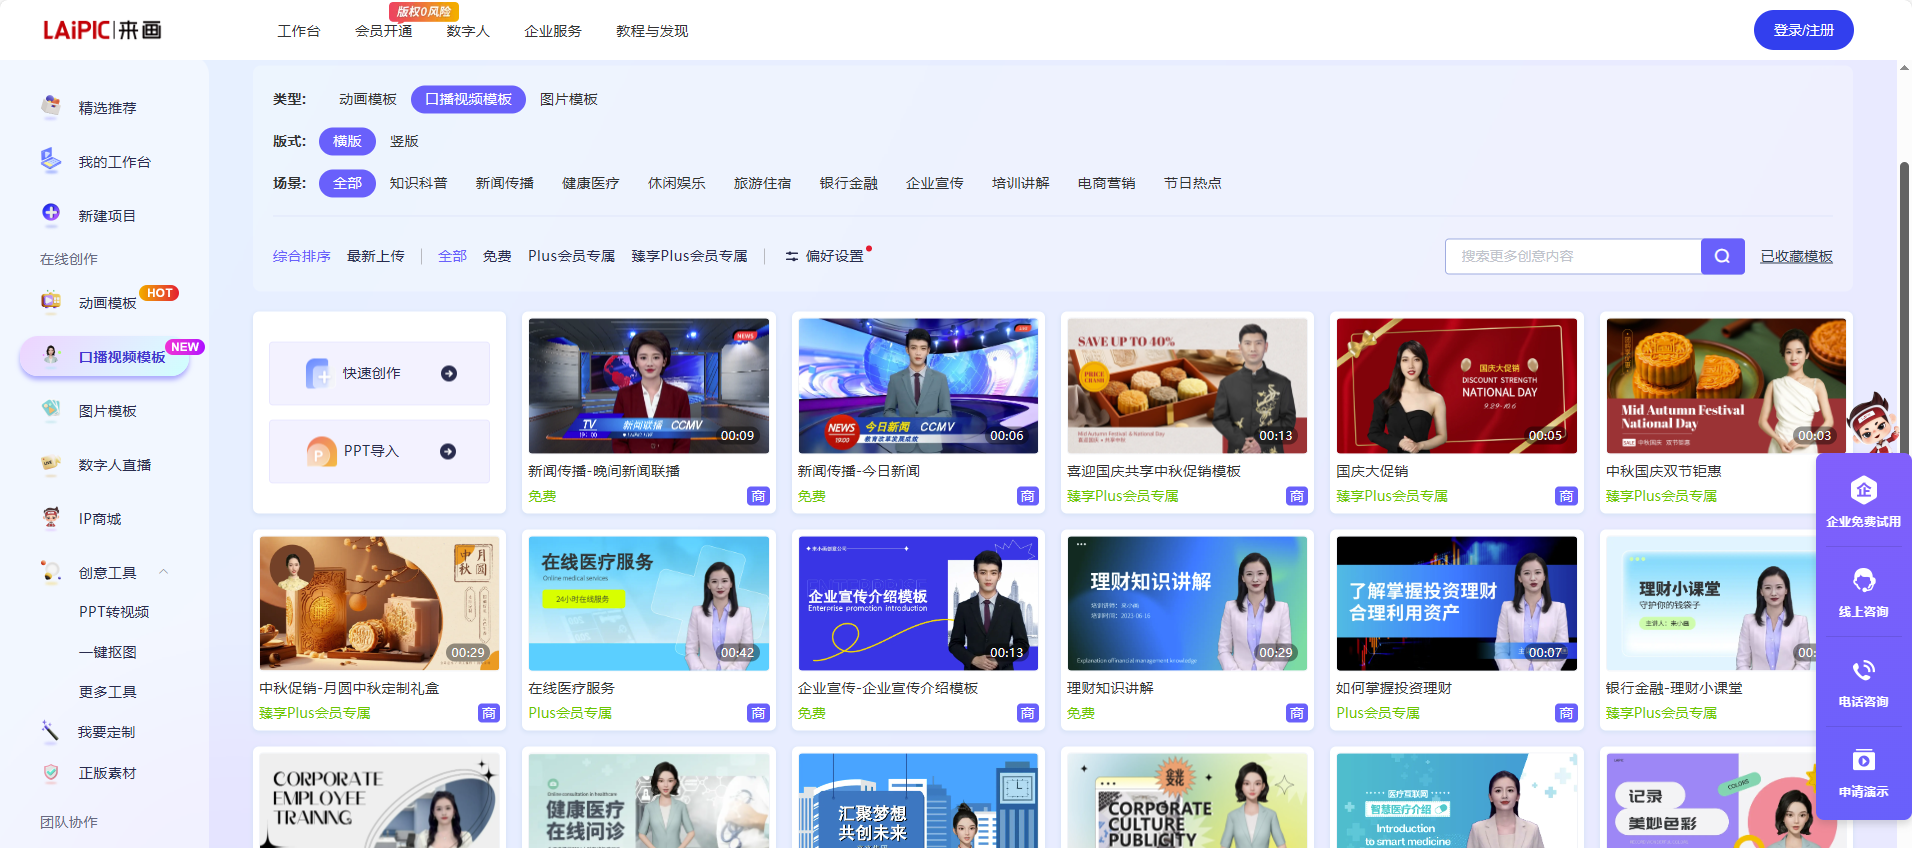Click the 创意工具 sidebar icon
This screenshot has width=1912, height=848.
(51, 571)
